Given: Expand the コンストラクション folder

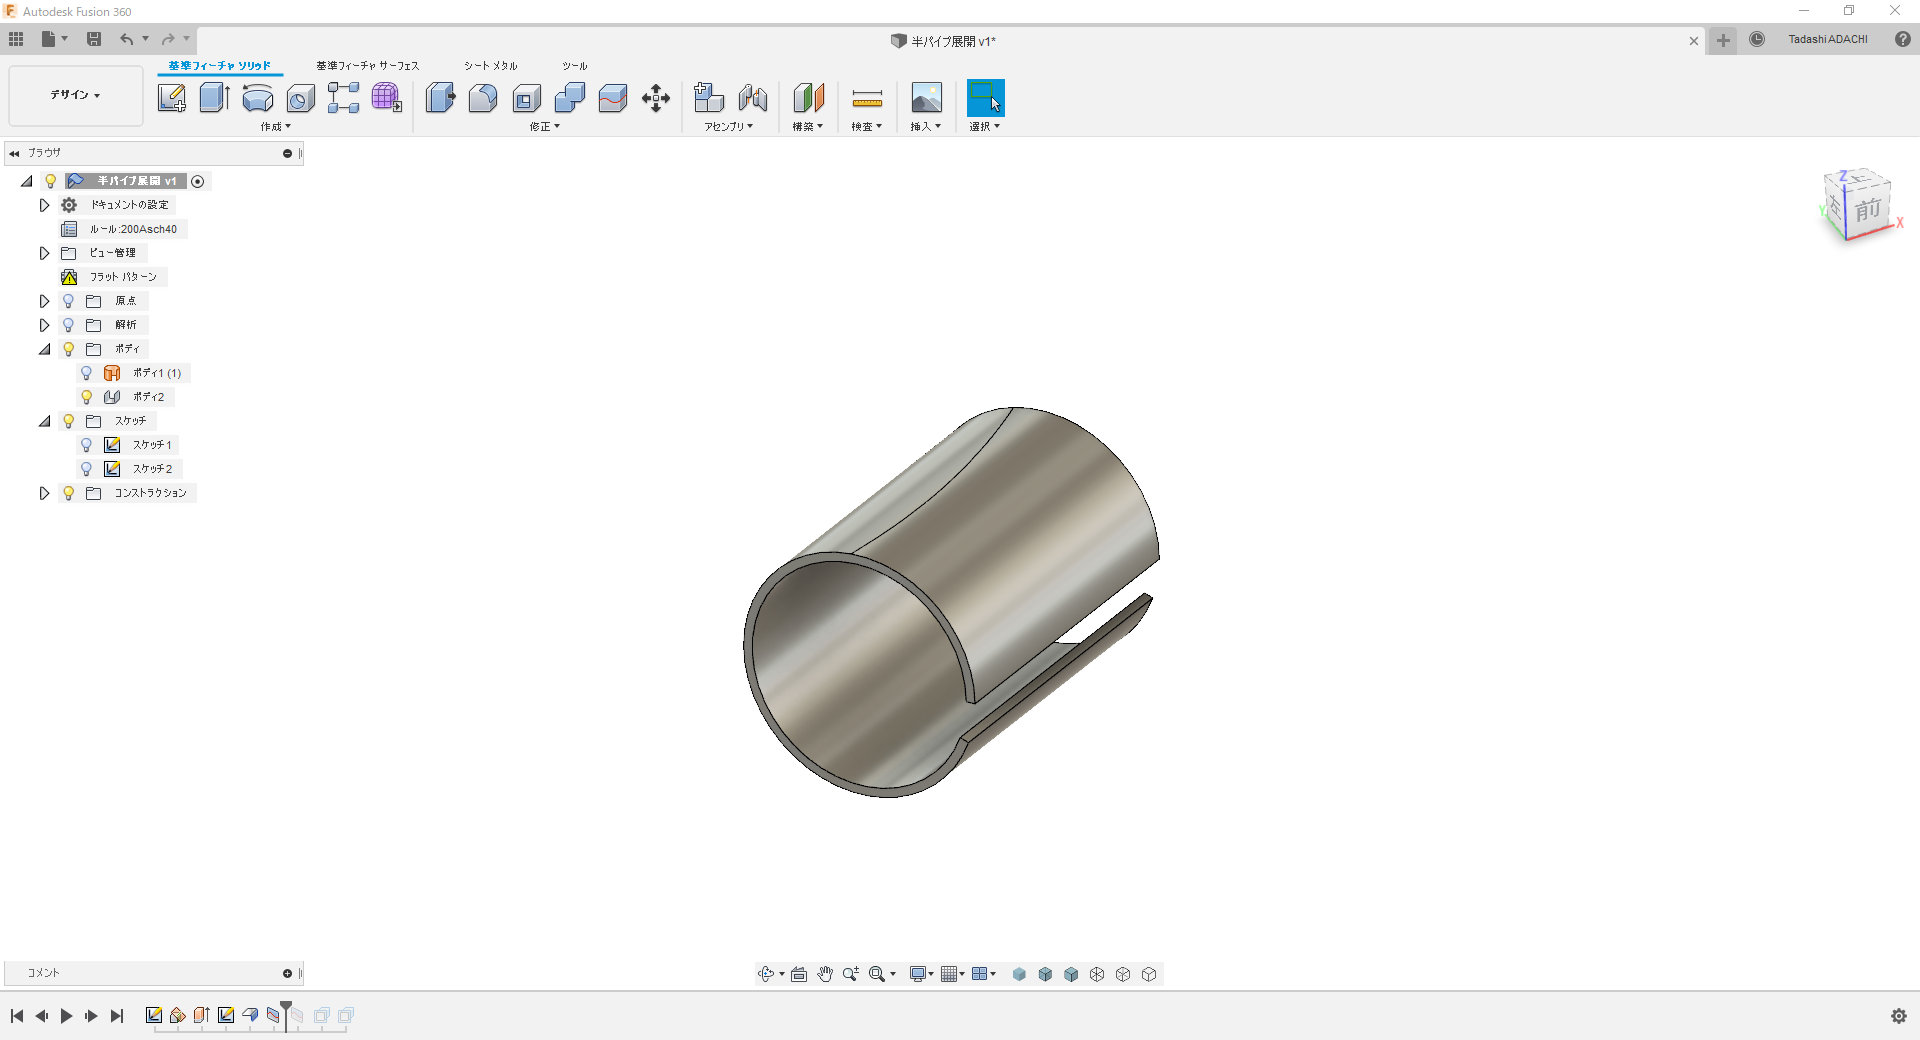Looking at the screenshot, I should coord(44,493).
